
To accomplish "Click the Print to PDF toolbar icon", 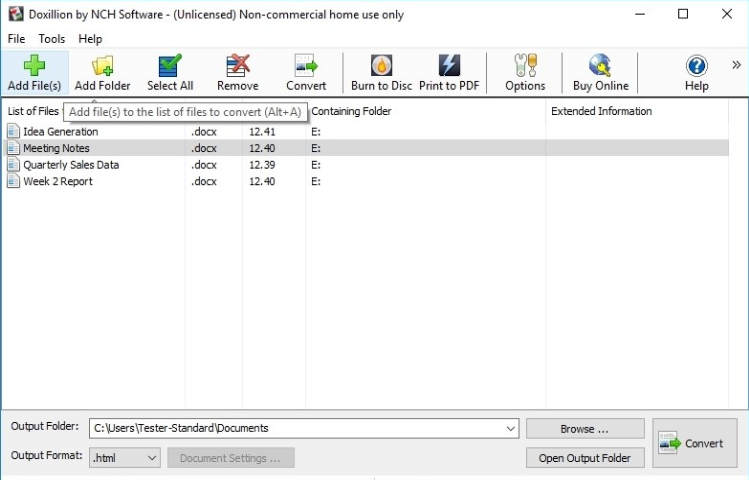I will tap(449, 65).
